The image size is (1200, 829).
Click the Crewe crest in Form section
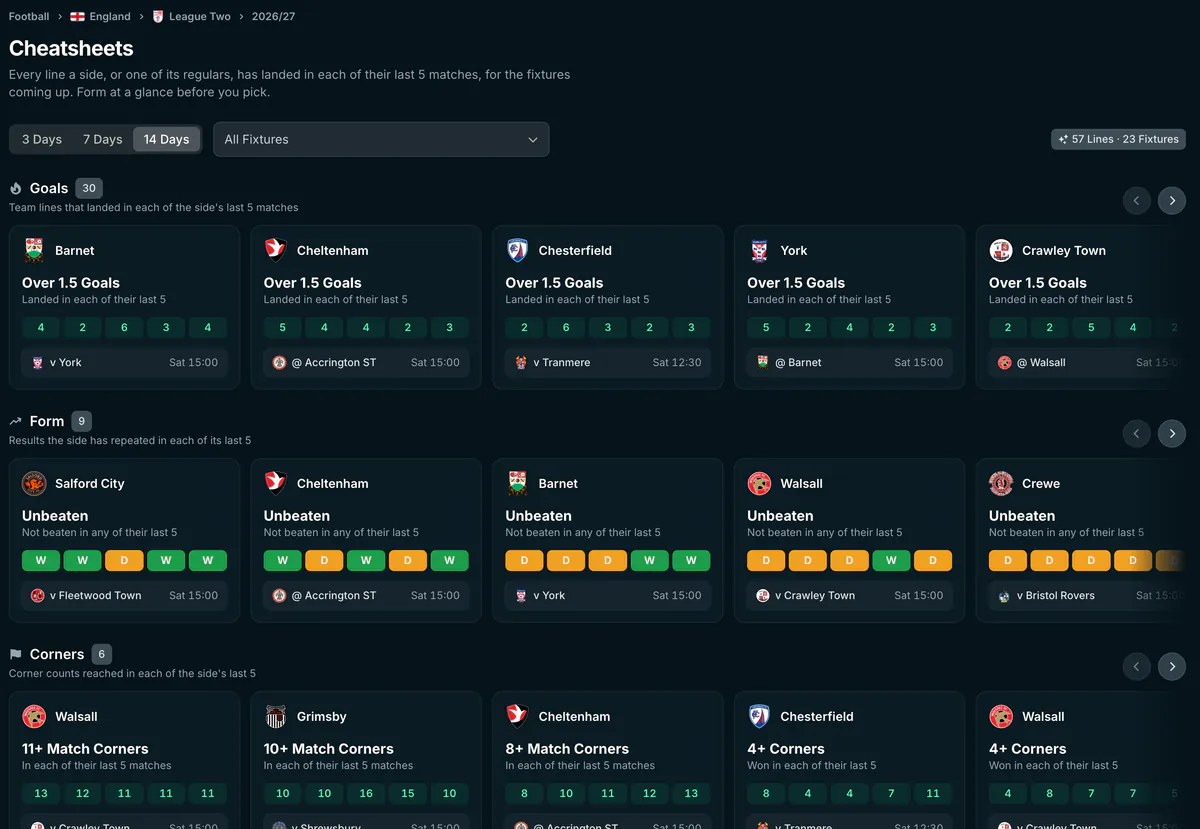(x=1001, y=483)
